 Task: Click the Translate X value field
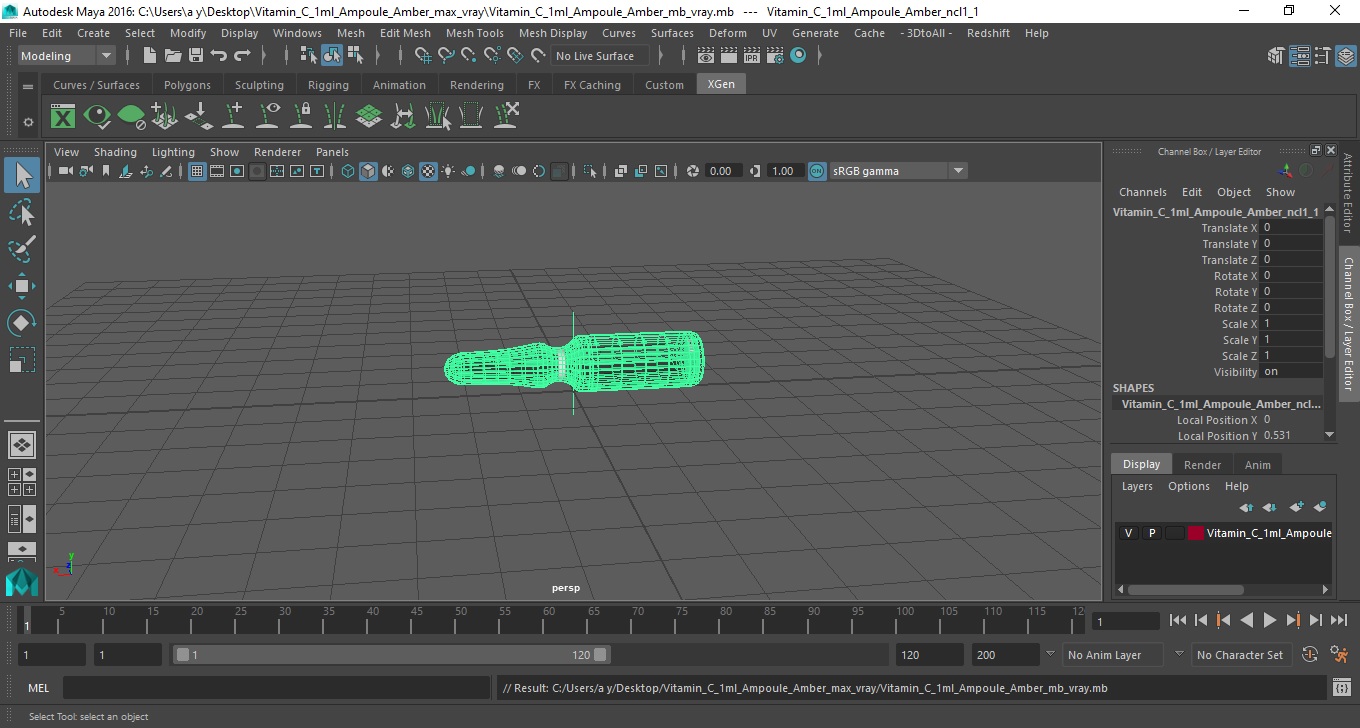pos(1292,228)
